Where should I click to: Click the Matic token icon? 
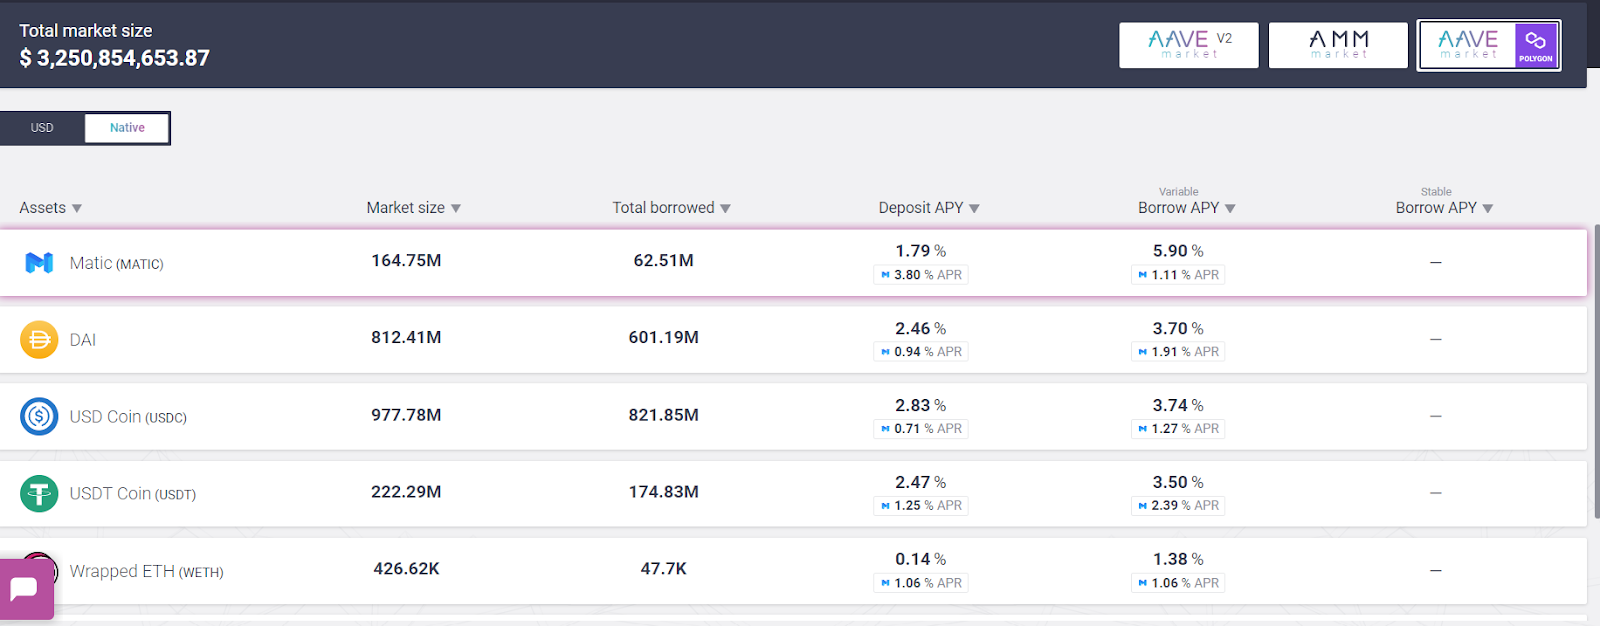point(39,263)
